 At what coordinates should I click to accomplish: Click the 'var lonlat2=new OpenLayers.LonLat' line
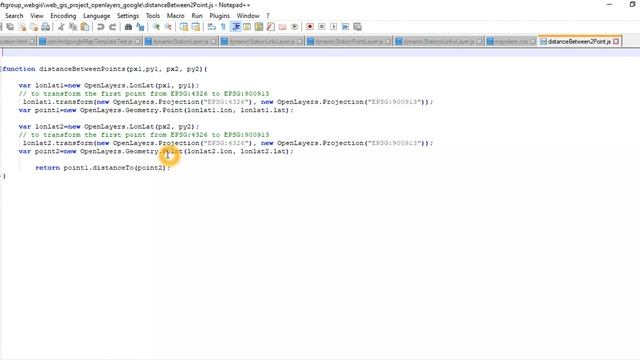point(109,127)
